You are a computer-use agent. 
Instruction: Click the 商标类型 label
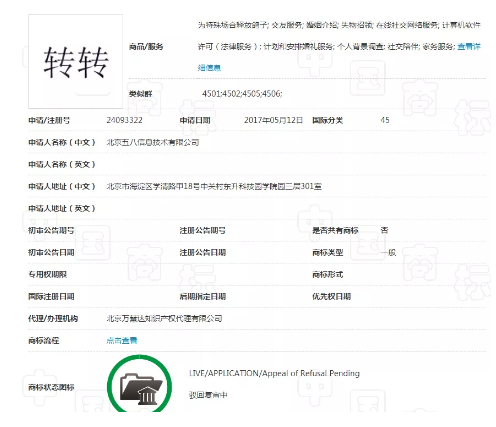(x=327, y=252)
